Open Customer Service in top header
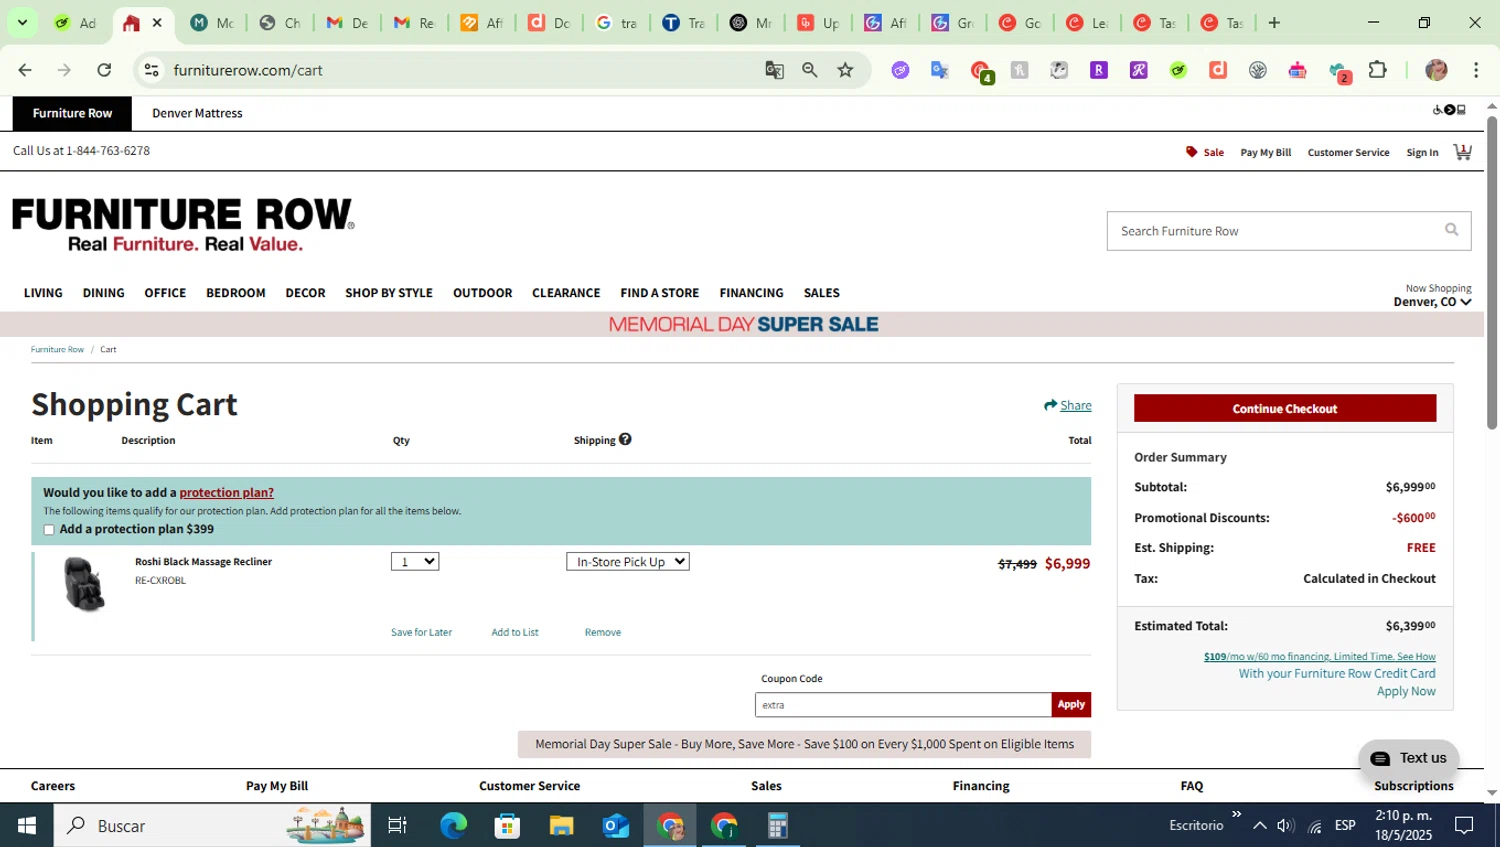 tap(1348, 152)
